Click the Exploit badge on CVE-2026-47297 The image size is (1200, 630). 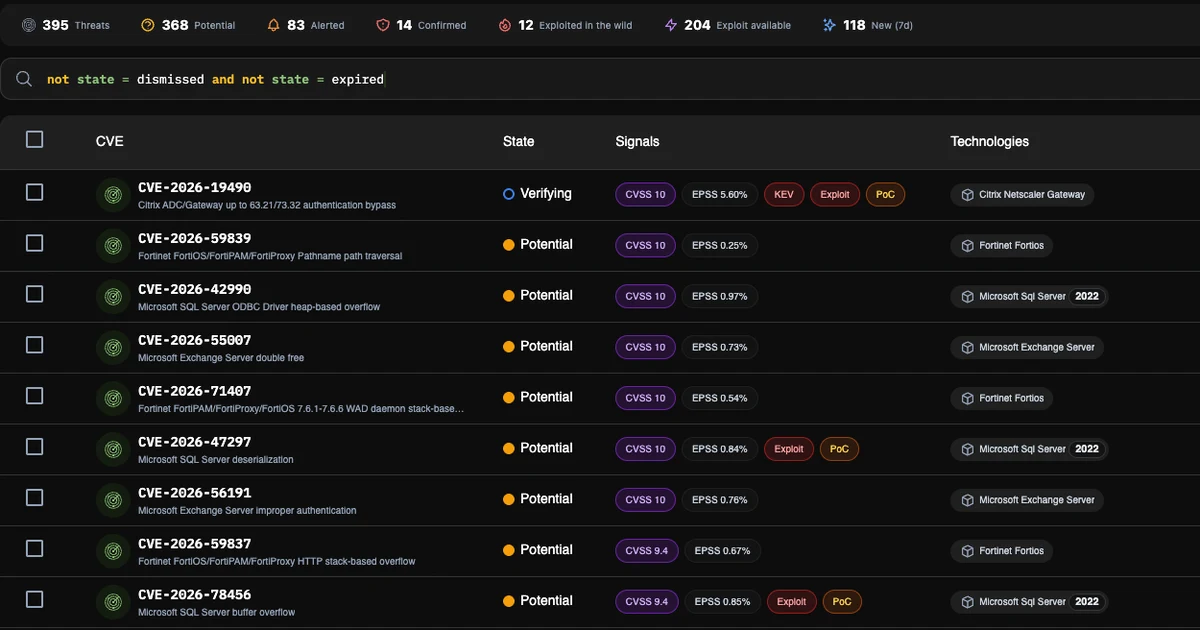(x=789, y=449)
